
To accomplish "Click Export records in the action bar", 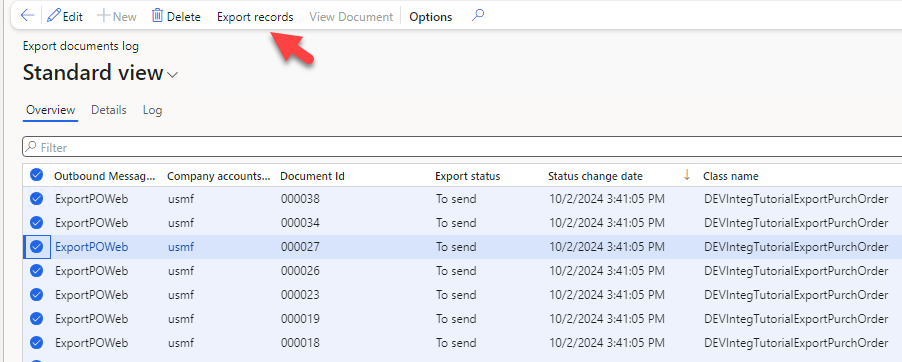I will coord(255,17).
